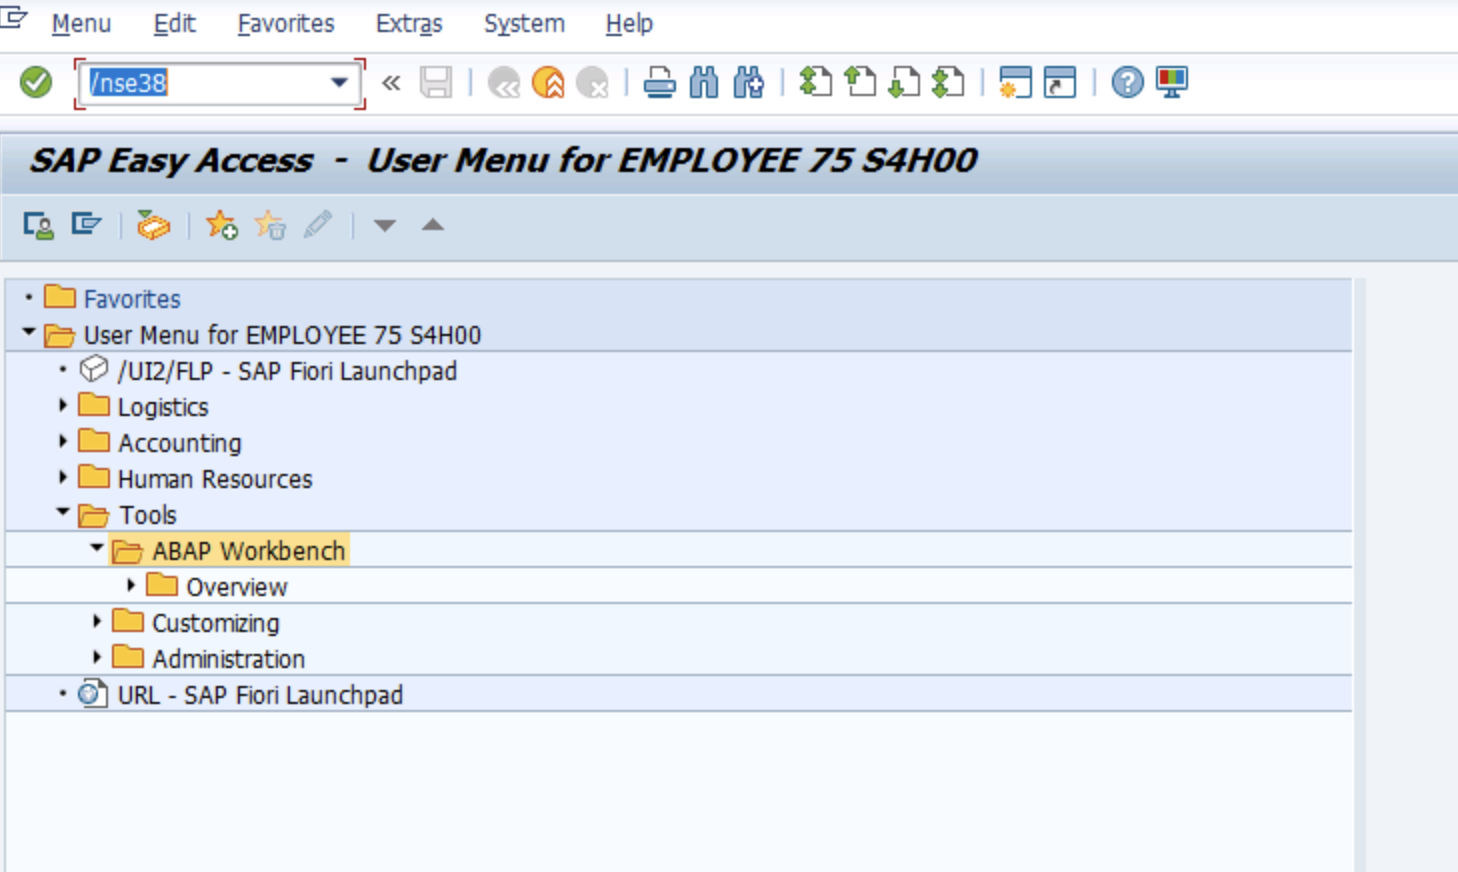Click the Print icon
The image size is (1458, 872).
point(659,82)
